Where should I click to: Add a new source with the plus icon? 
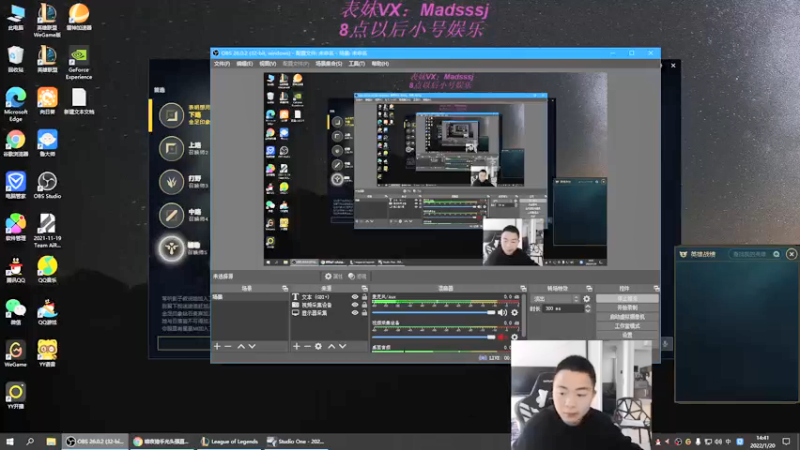pyautogui.click(x=296, y=346)
